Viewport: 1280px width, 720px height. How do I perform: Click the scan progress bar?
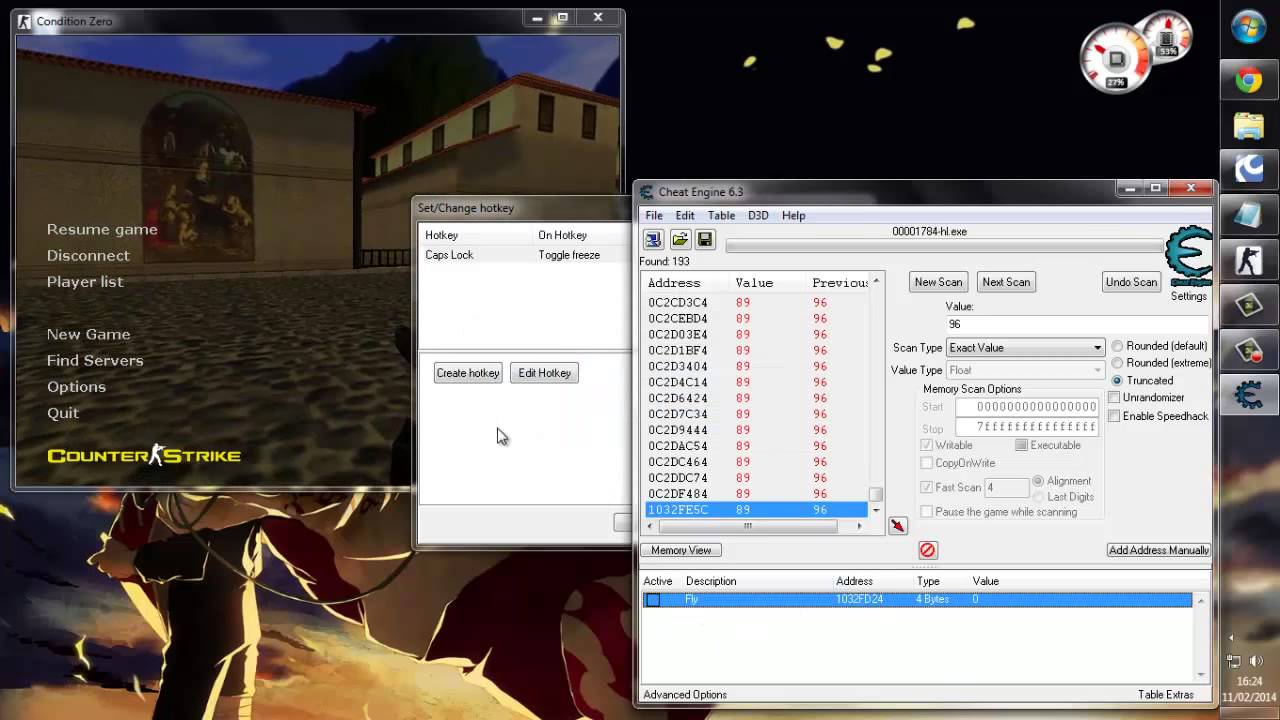(x=945, y=246)
